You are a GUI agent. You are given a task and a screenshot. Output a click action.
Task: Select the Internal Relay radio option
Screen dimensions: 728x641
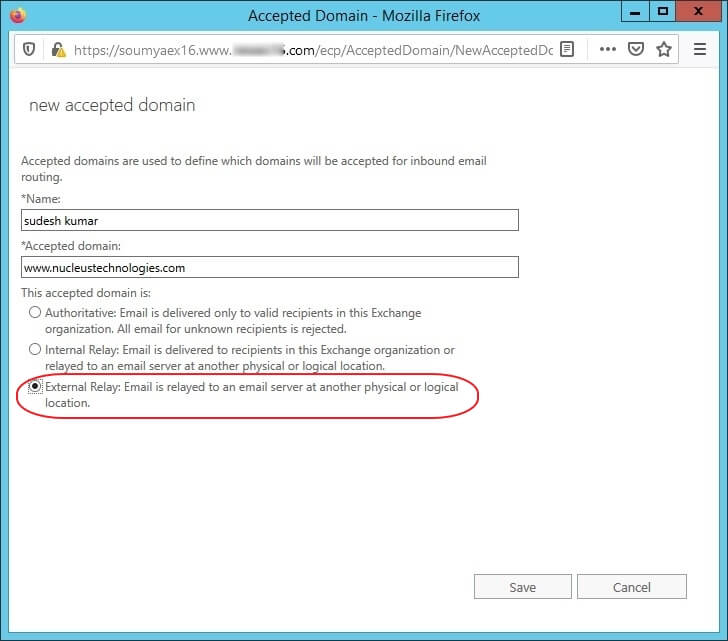point(35,349)
